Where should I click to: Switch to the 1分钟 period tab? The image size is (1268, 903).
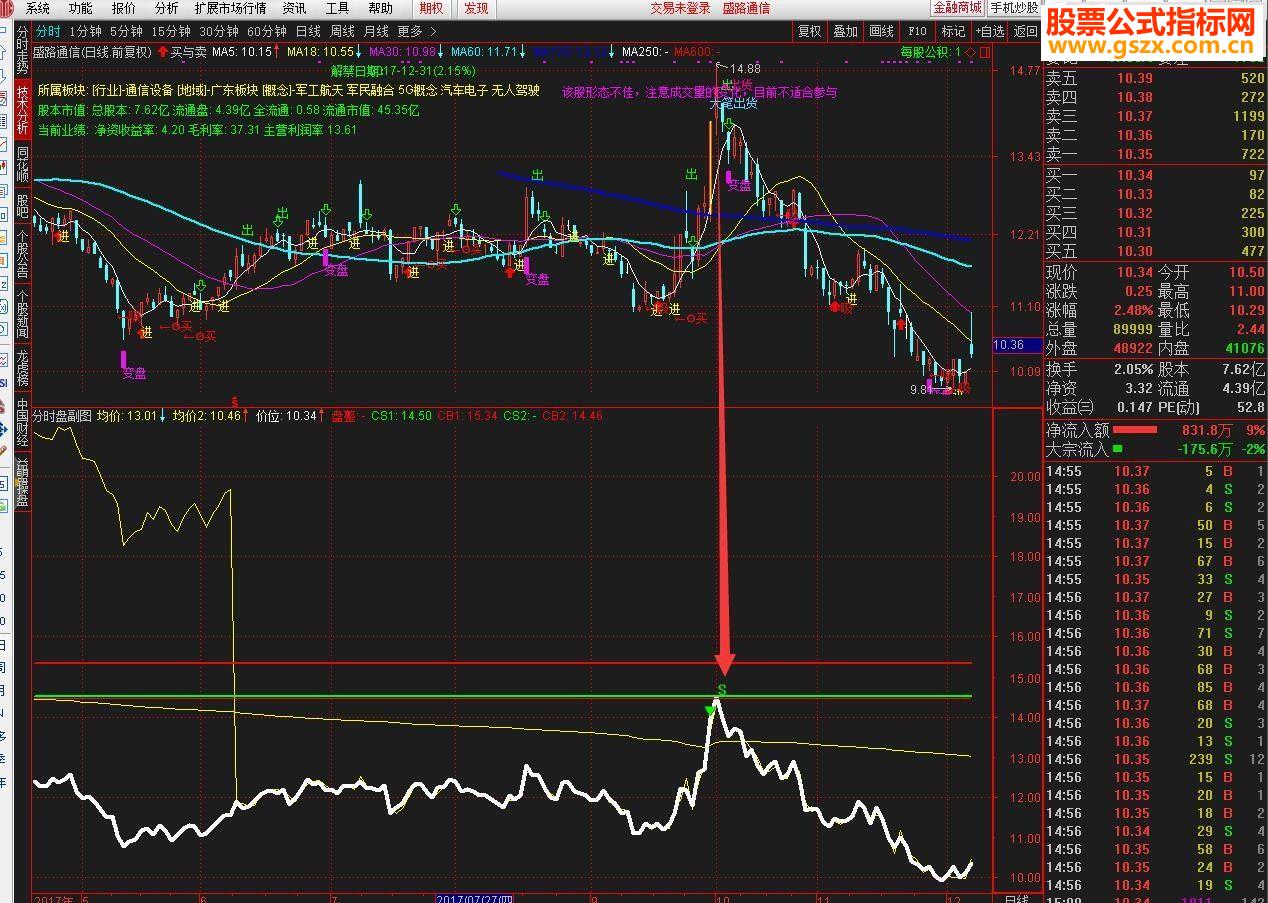(86, 32)
